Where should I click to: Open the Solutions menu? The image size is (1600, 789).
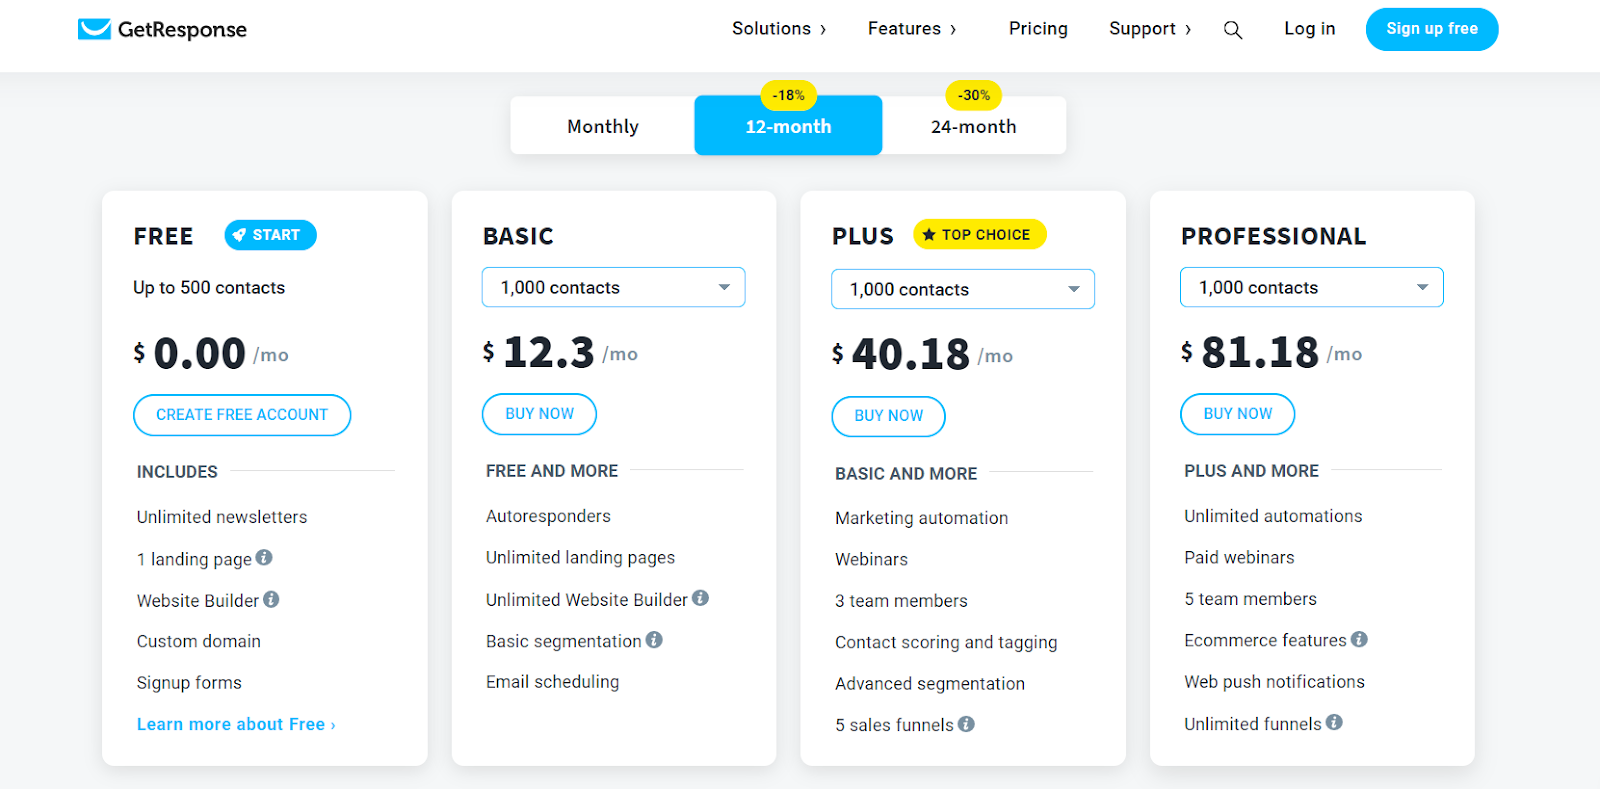tap(779, 29)
